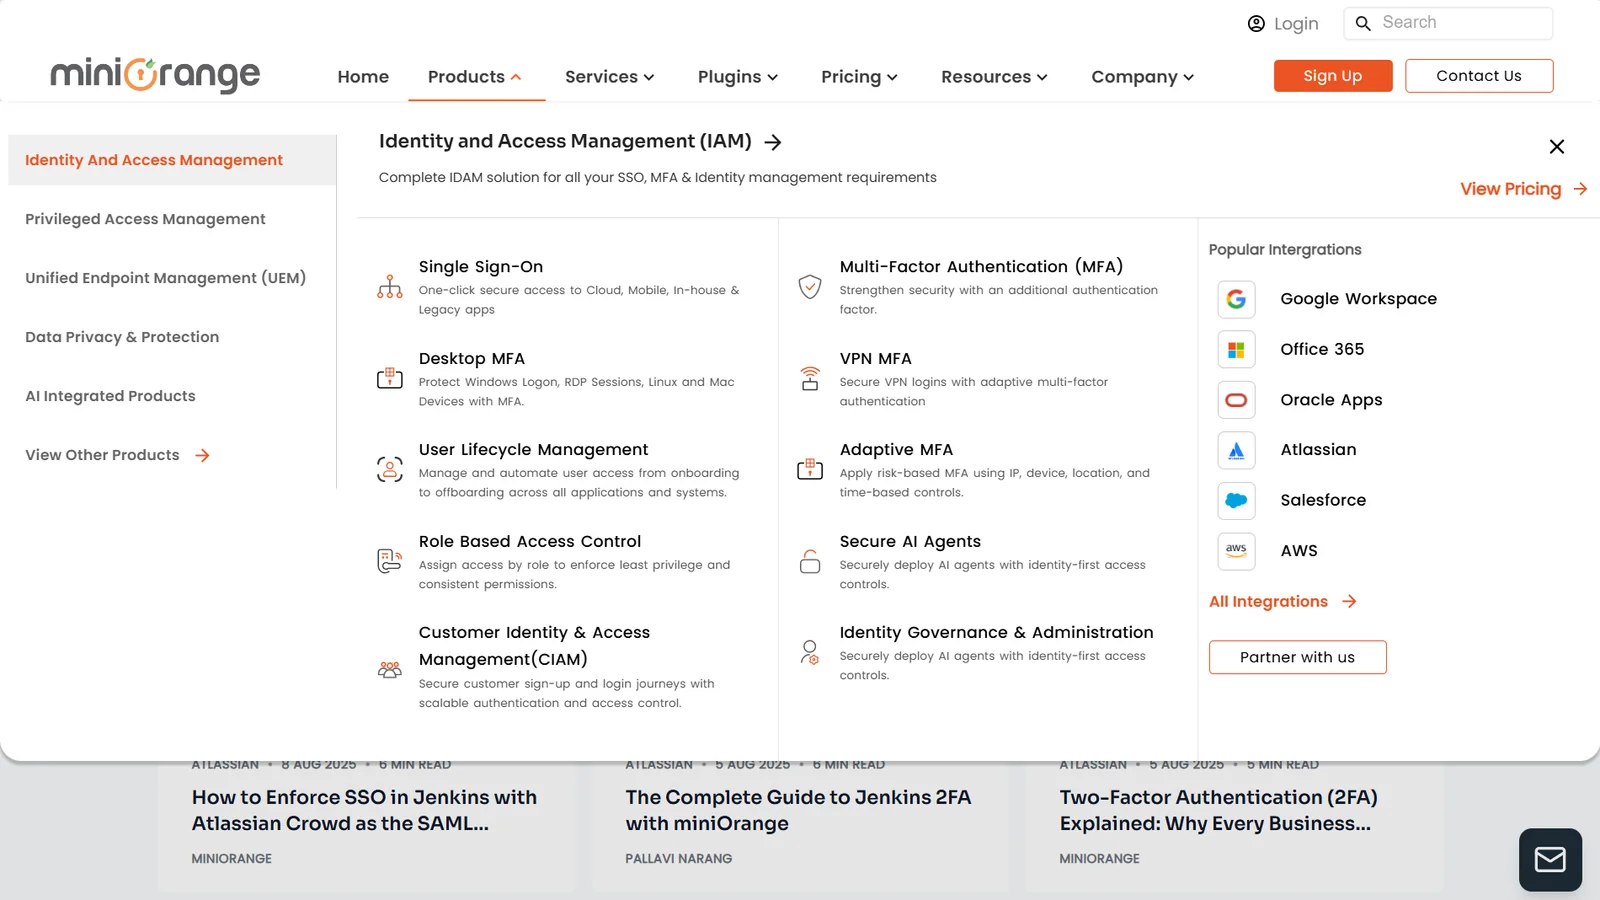The image size is (1600, 900).
Task: Select Unified Endpoint Management (UEM) category
Action: coord(165,278)
